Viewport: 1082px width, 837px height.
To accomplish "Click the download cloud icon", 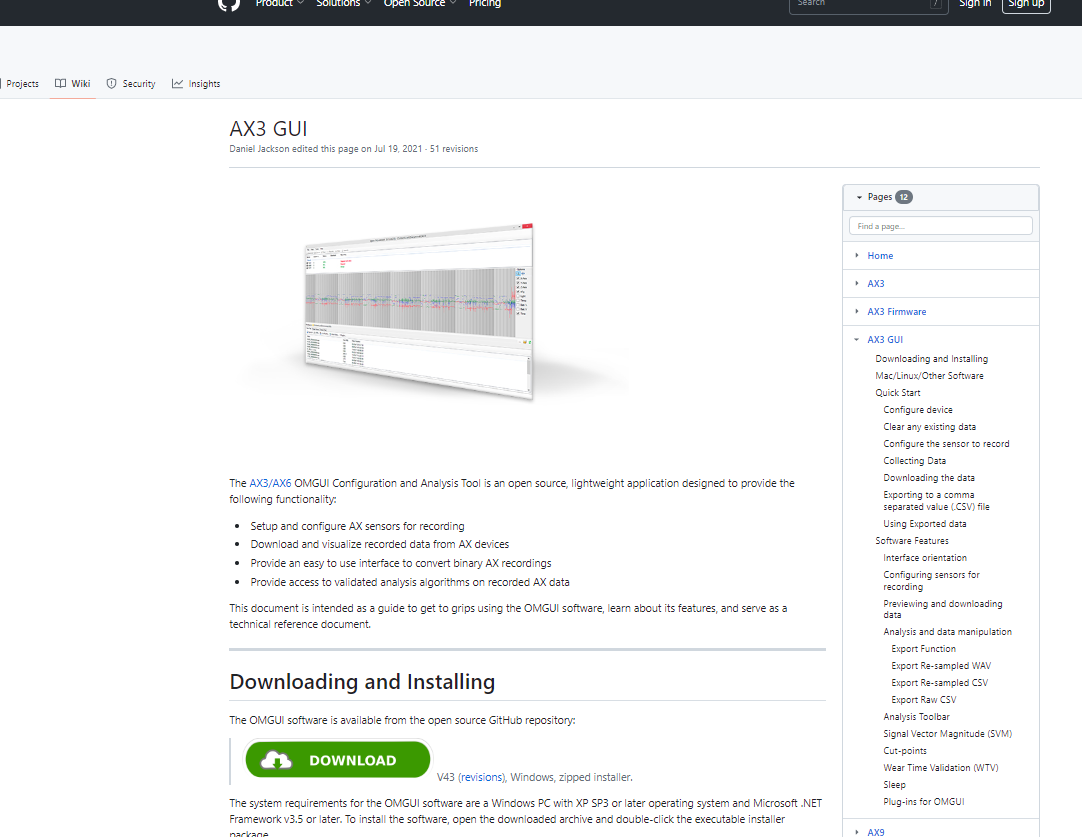I will (x=277, y=760).
